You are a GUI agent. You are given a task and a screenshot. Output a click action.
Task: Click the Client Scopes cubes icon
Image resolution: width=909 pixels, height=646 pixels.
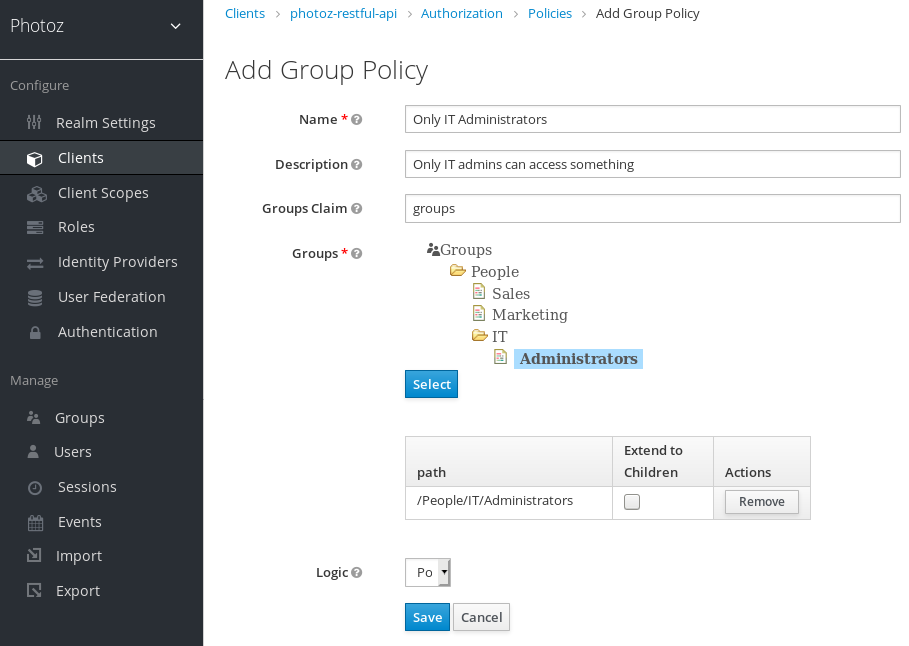pos(36,193)
